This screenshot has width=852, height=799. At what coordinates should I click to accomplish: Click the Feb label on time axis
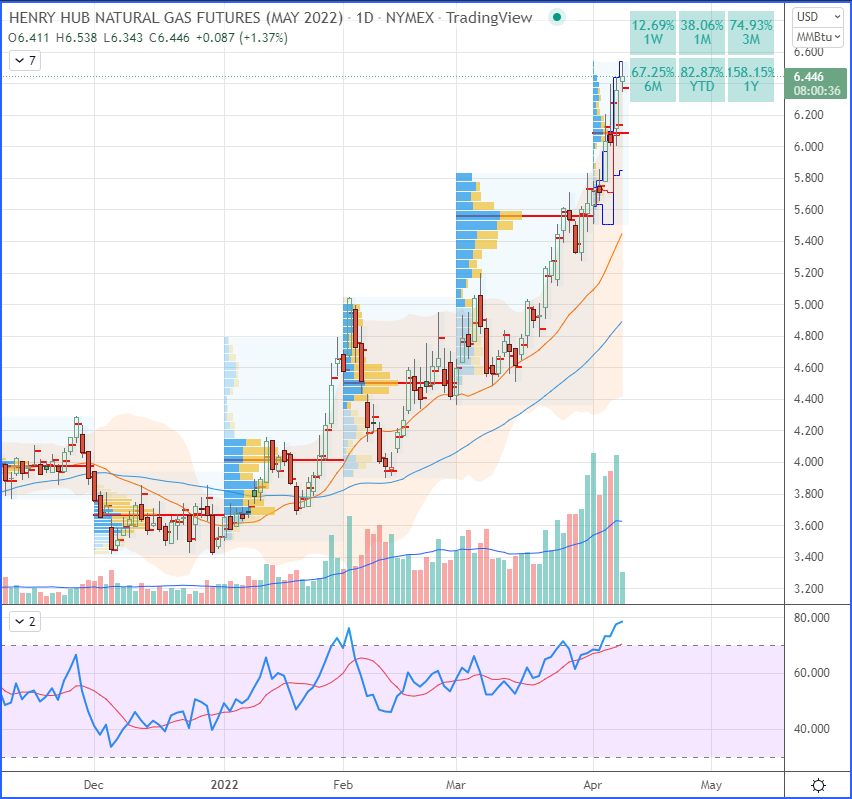343,785
